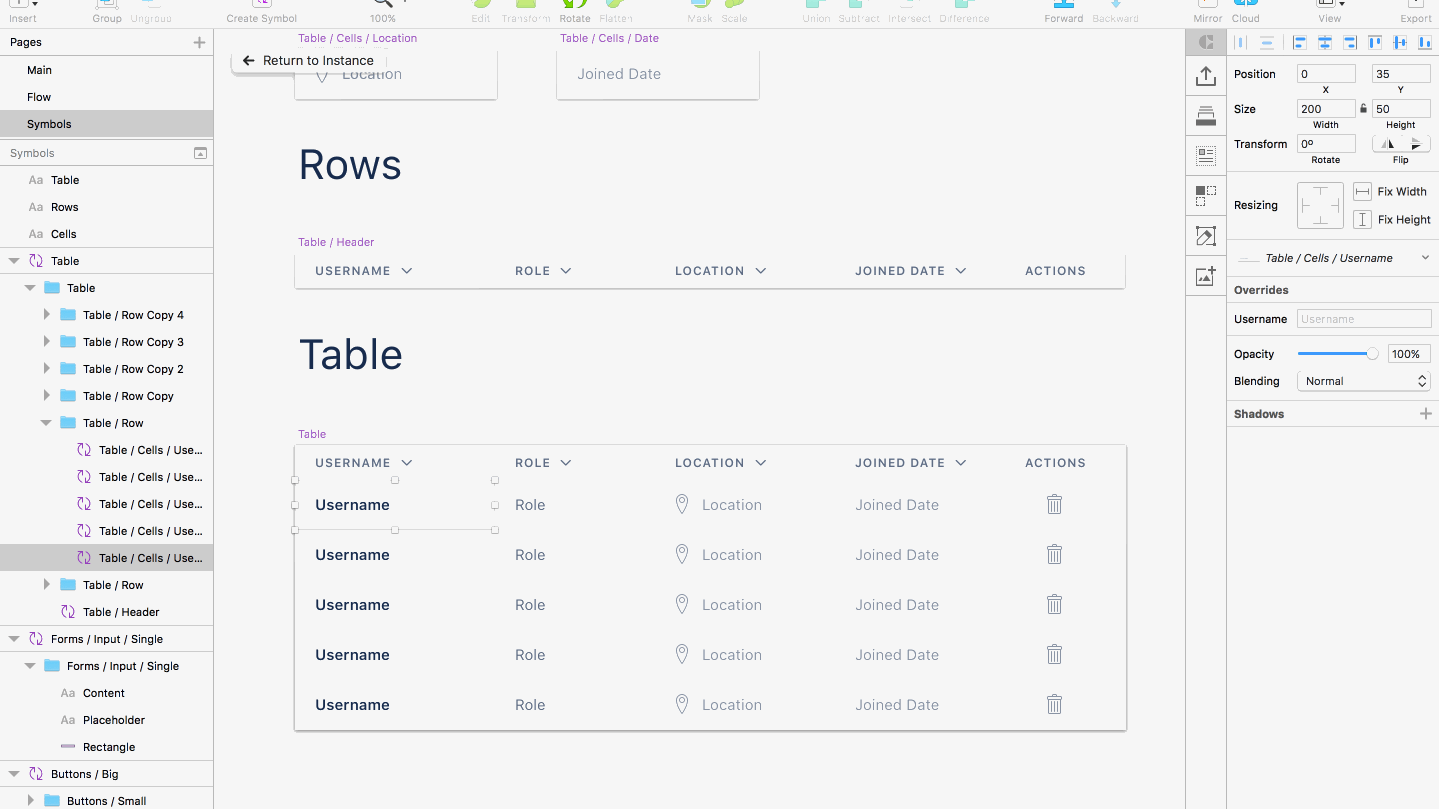Click the Width size field

tap(1326, 109)
